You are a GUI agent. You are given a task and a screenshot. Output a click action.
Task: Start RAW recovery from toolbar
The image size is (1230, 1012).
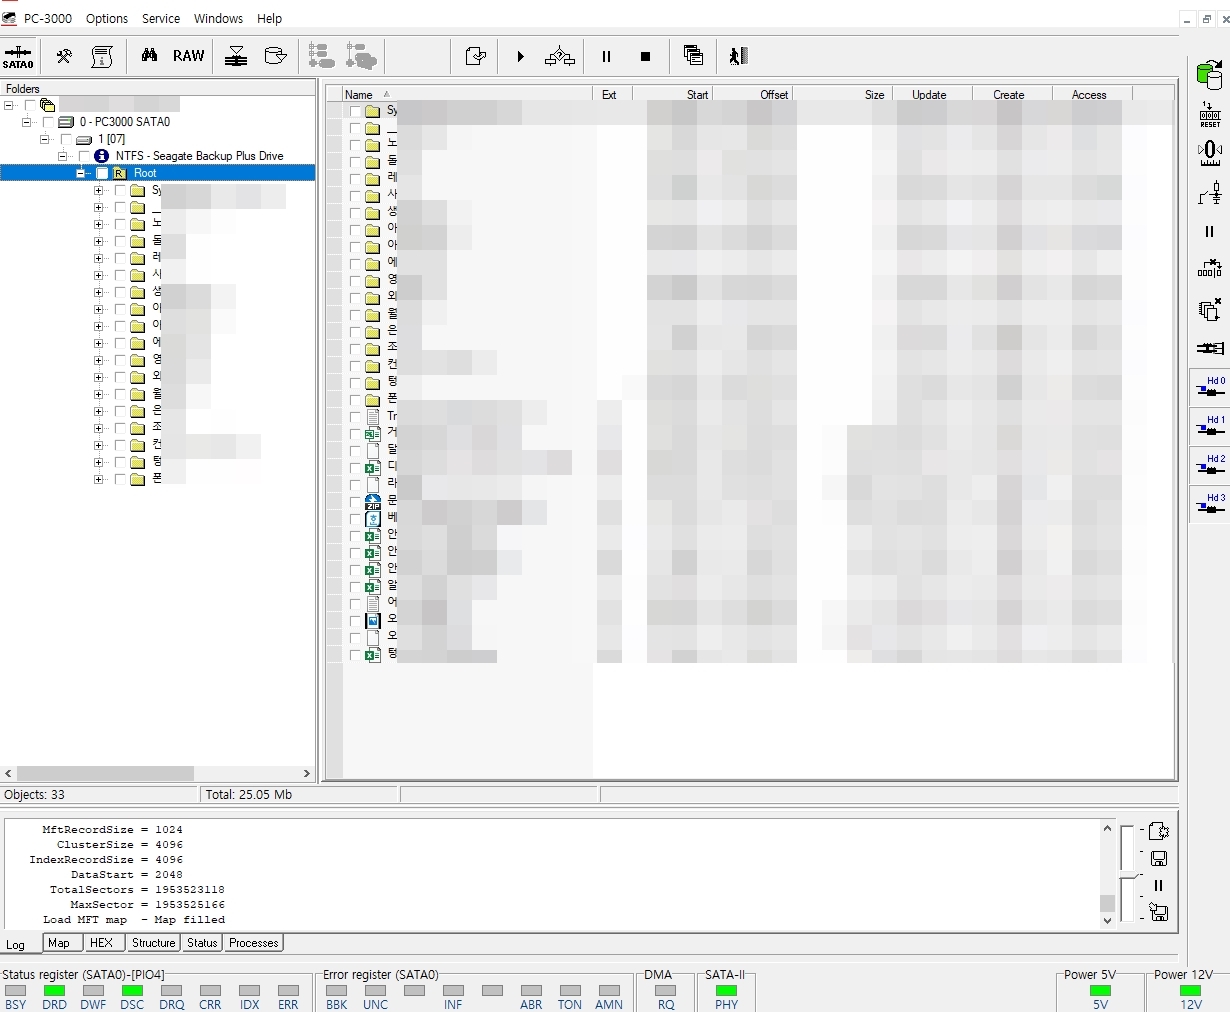188,56
